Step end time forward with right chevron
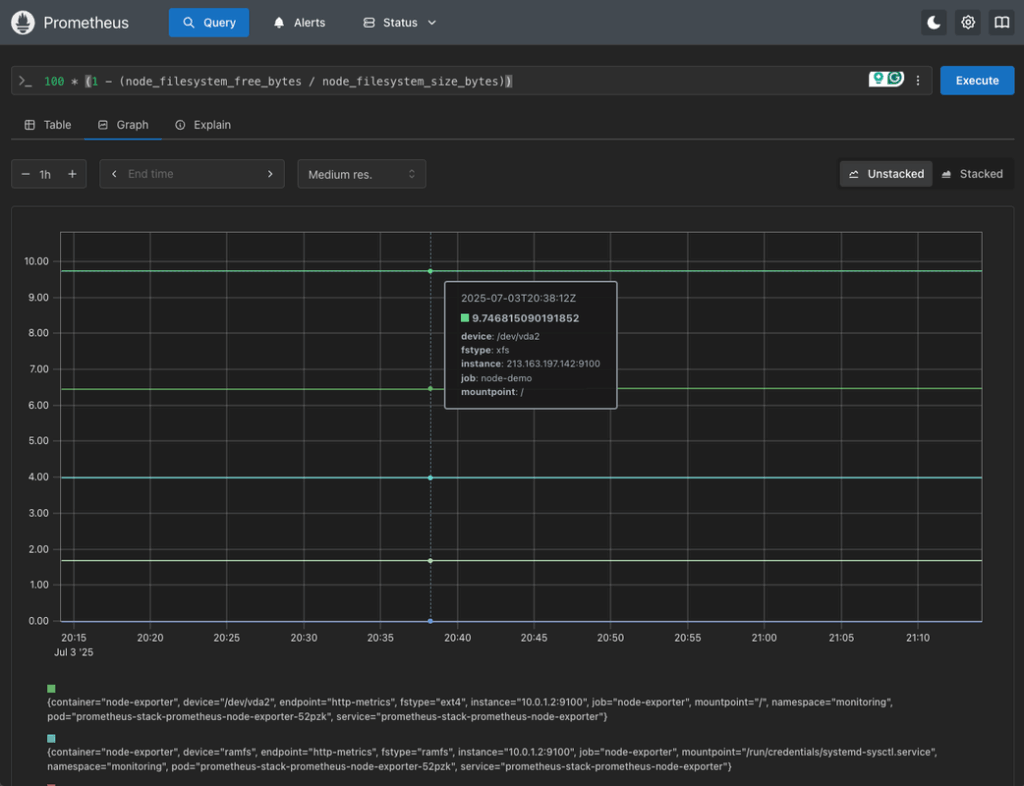The width and height of the screenshot is (1024, 786). point(270,174)
